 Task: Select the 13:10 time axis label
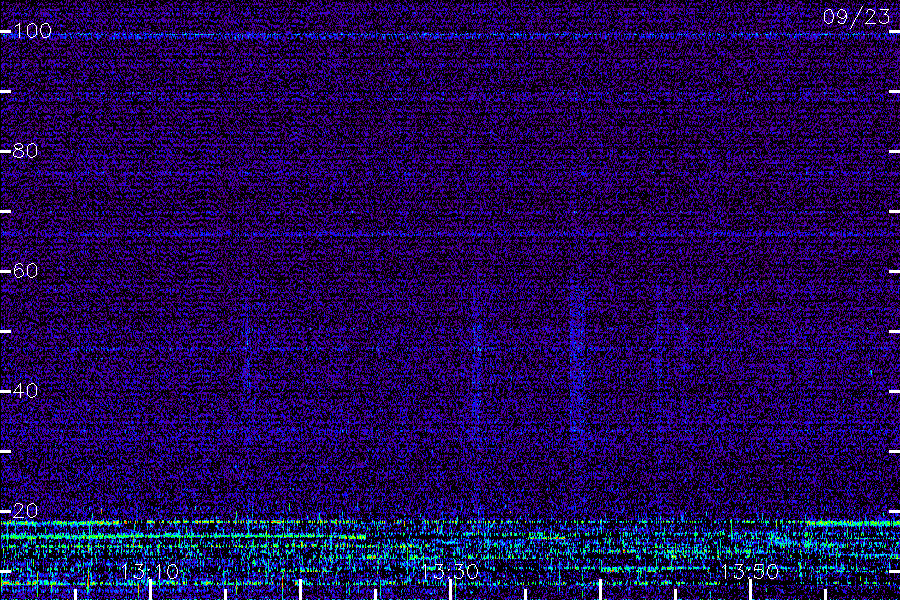pyautogui.click(x=150, y=571)
